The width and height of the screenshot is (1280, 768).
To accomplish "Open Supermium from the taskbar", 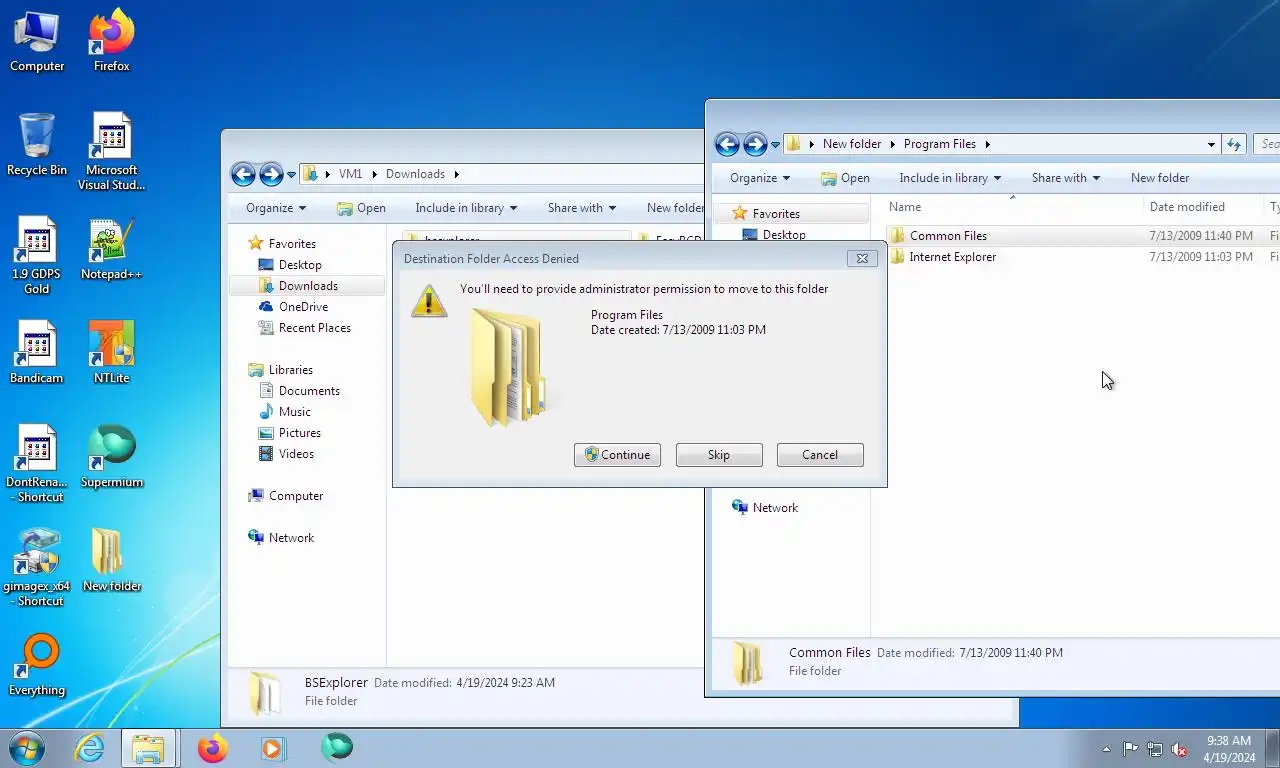I will (337, 748).
